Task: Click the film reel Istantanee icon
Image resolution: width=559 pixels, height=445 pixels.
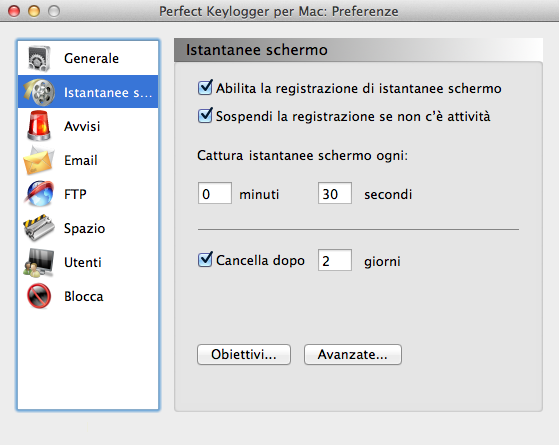Action: pyautogui.click(x=39, y=92)
